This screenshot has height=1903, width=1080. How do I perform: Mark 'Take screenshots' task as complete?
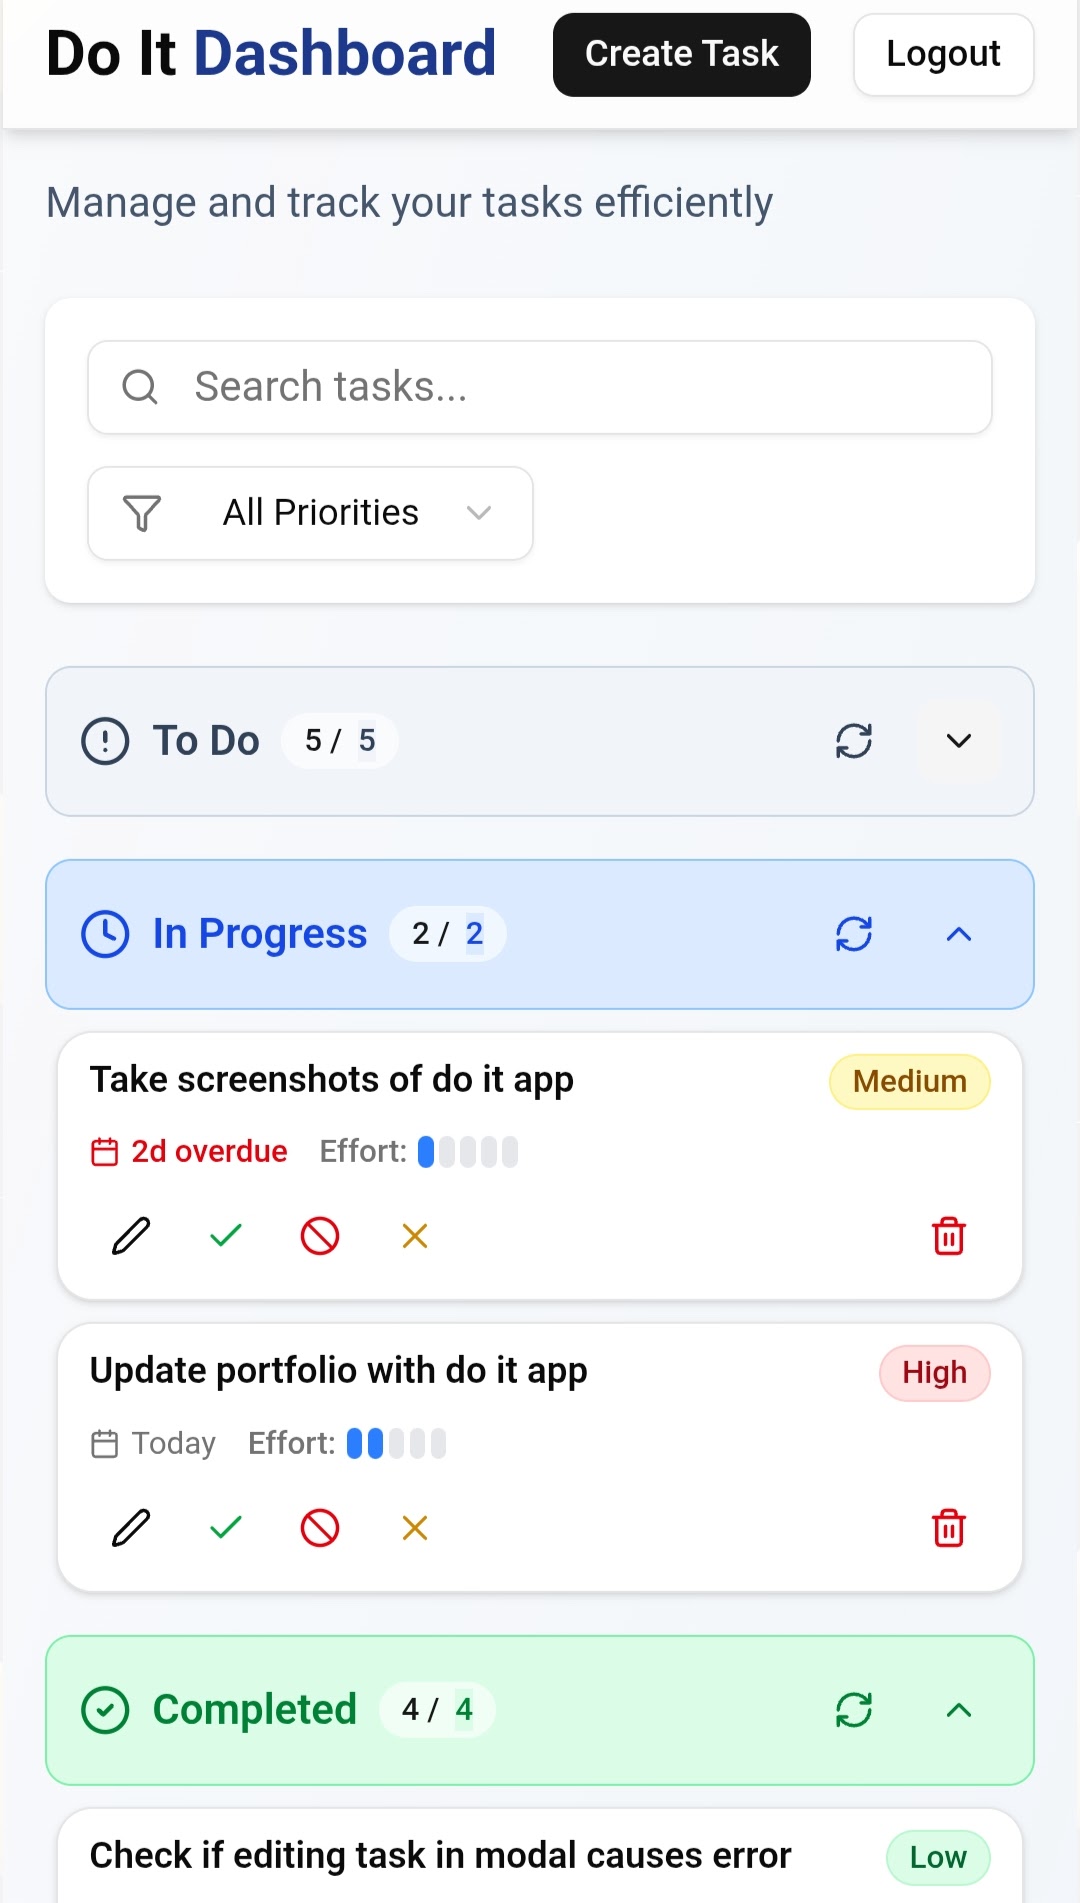(x=226, y=1236)
